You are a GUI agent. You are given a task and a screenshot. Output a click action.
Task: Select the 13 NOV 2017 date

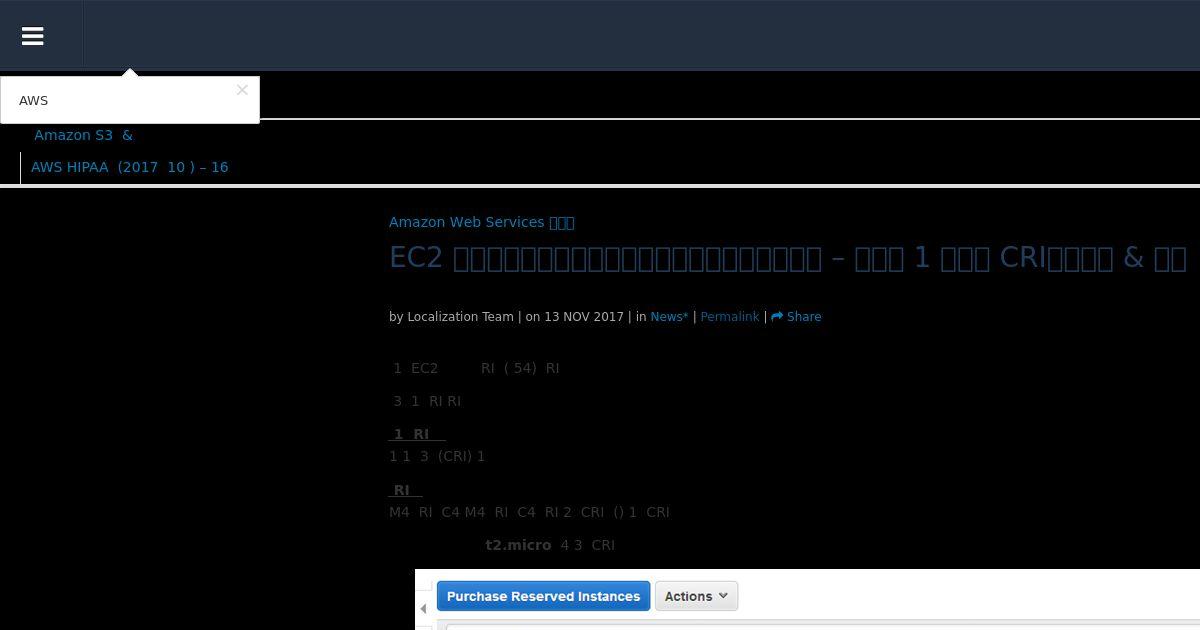pyautogui.click(x=584, y=316)
